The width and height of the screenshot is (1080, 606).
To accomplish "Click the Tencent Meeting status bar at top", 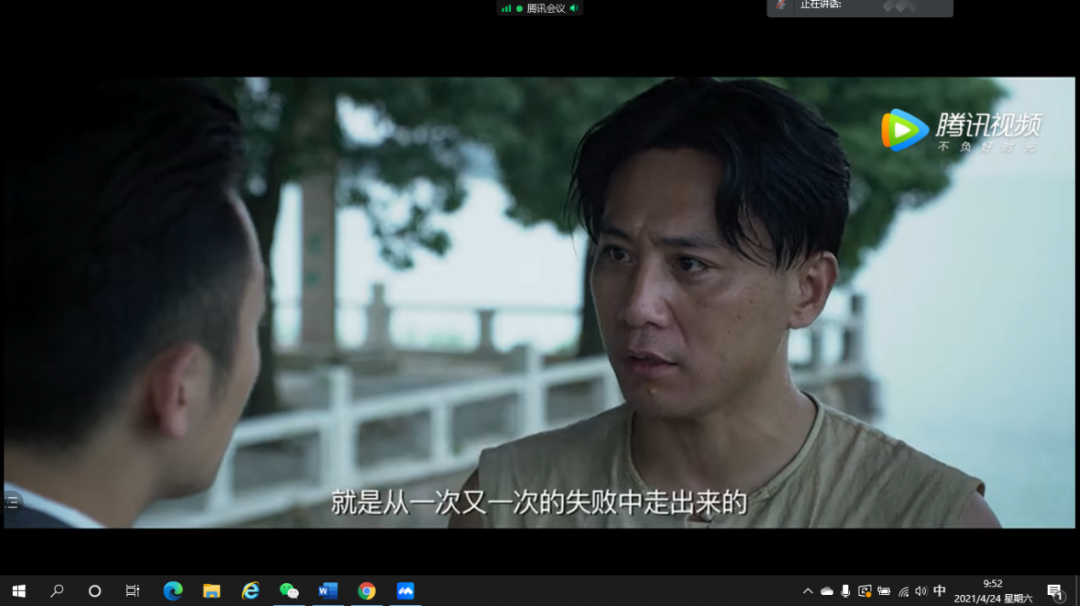I will tap(540, 8).
